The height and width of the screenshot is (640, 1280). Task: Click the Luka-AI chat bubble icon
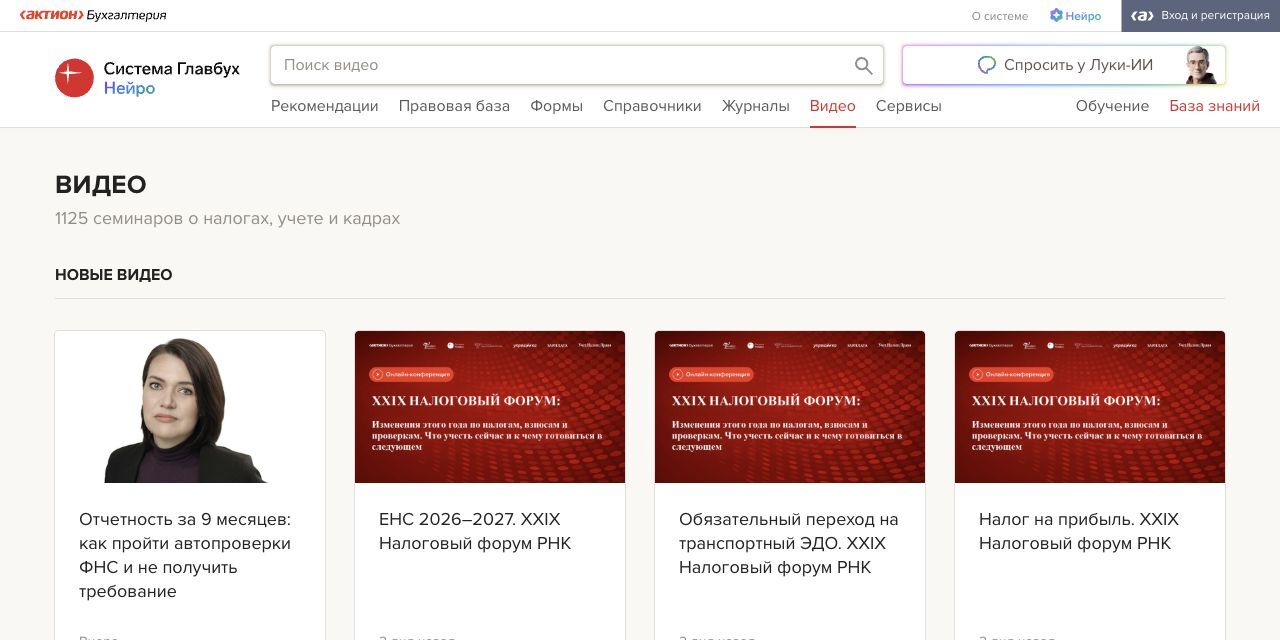(x=987, y=65)
